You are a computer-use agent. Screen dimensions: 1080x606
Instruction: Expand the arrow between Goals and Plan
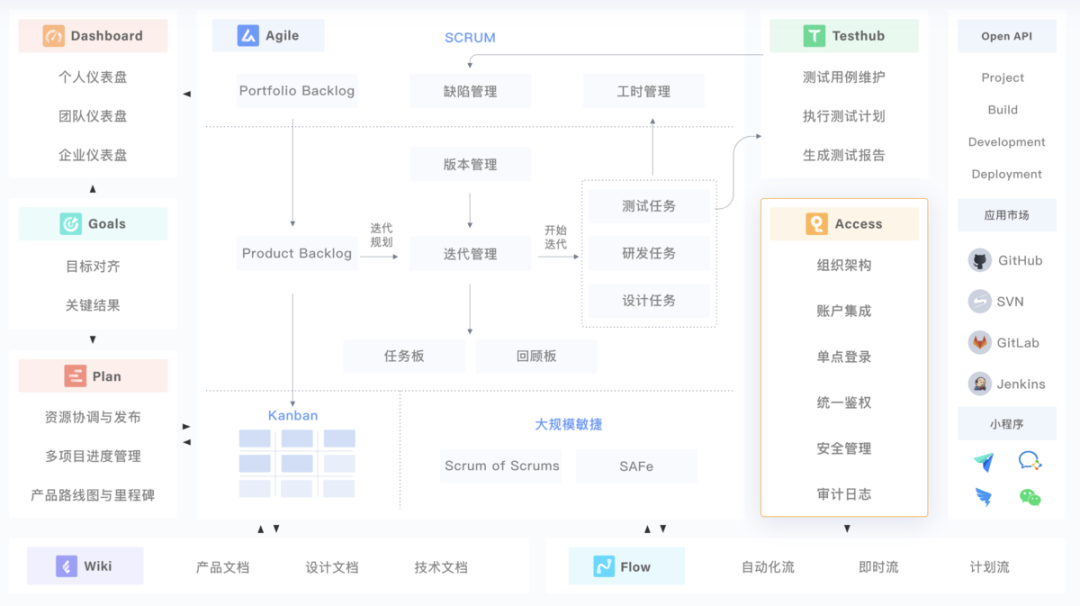click(93, 340)
